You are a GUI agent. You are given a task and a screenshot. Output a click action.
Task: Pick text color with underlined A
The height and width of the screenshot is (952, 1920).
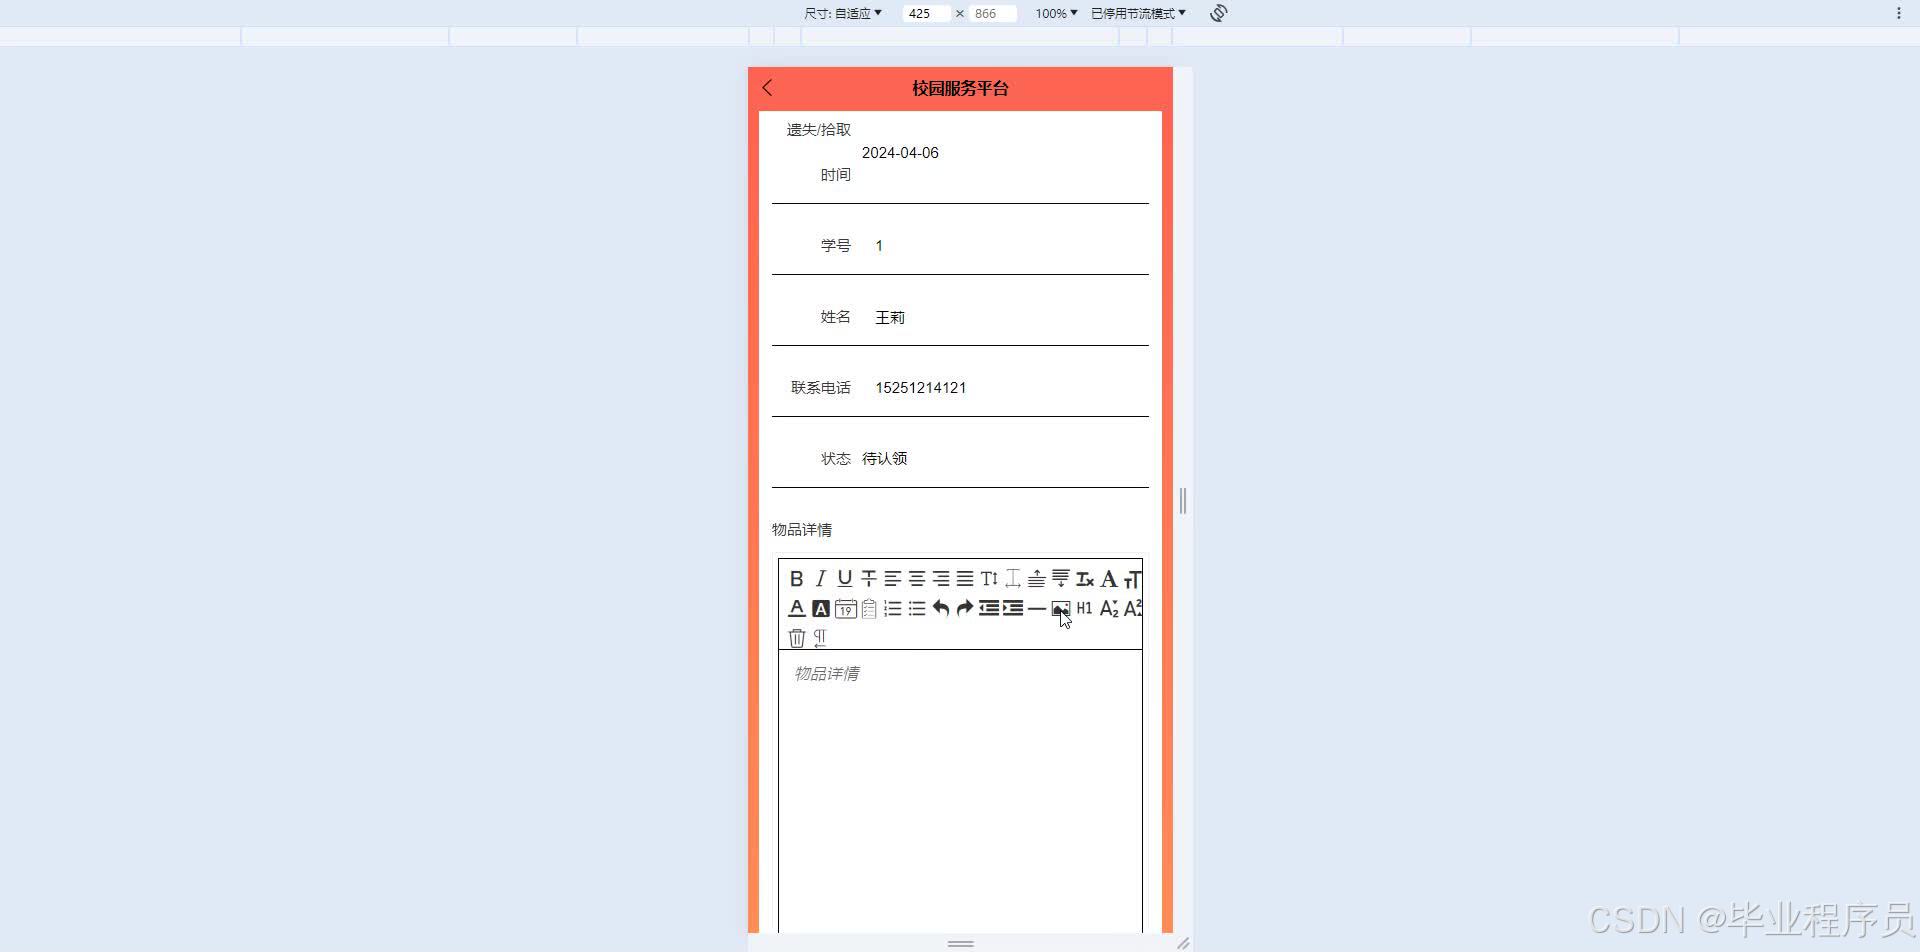click(x=796, y=608)
